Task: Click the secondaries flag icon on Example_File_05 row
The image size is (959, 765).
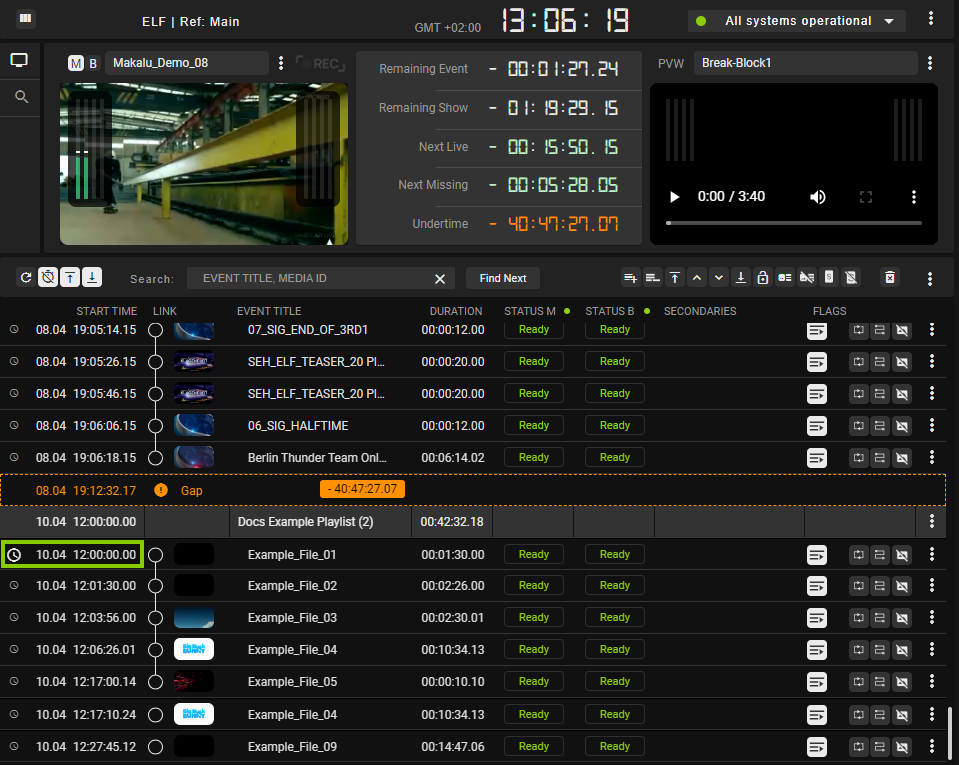Action: point(817,682)
